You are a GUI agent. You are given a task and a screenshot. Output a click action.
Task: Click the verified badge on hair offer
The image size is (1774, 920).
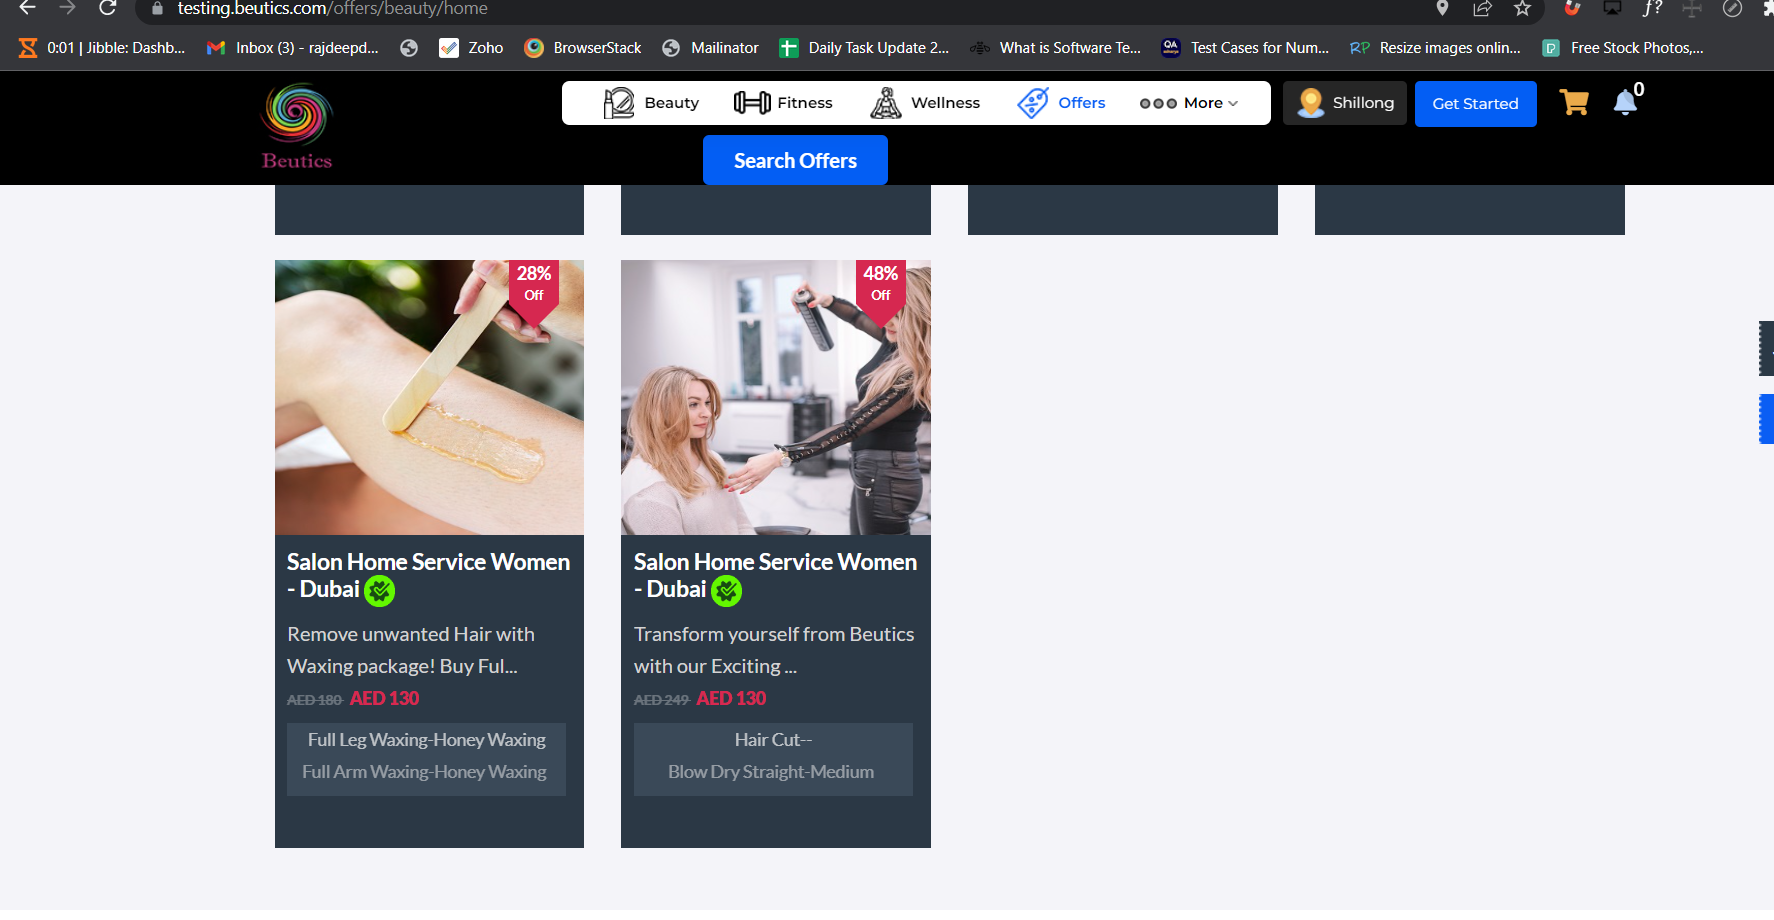point(727,591)
